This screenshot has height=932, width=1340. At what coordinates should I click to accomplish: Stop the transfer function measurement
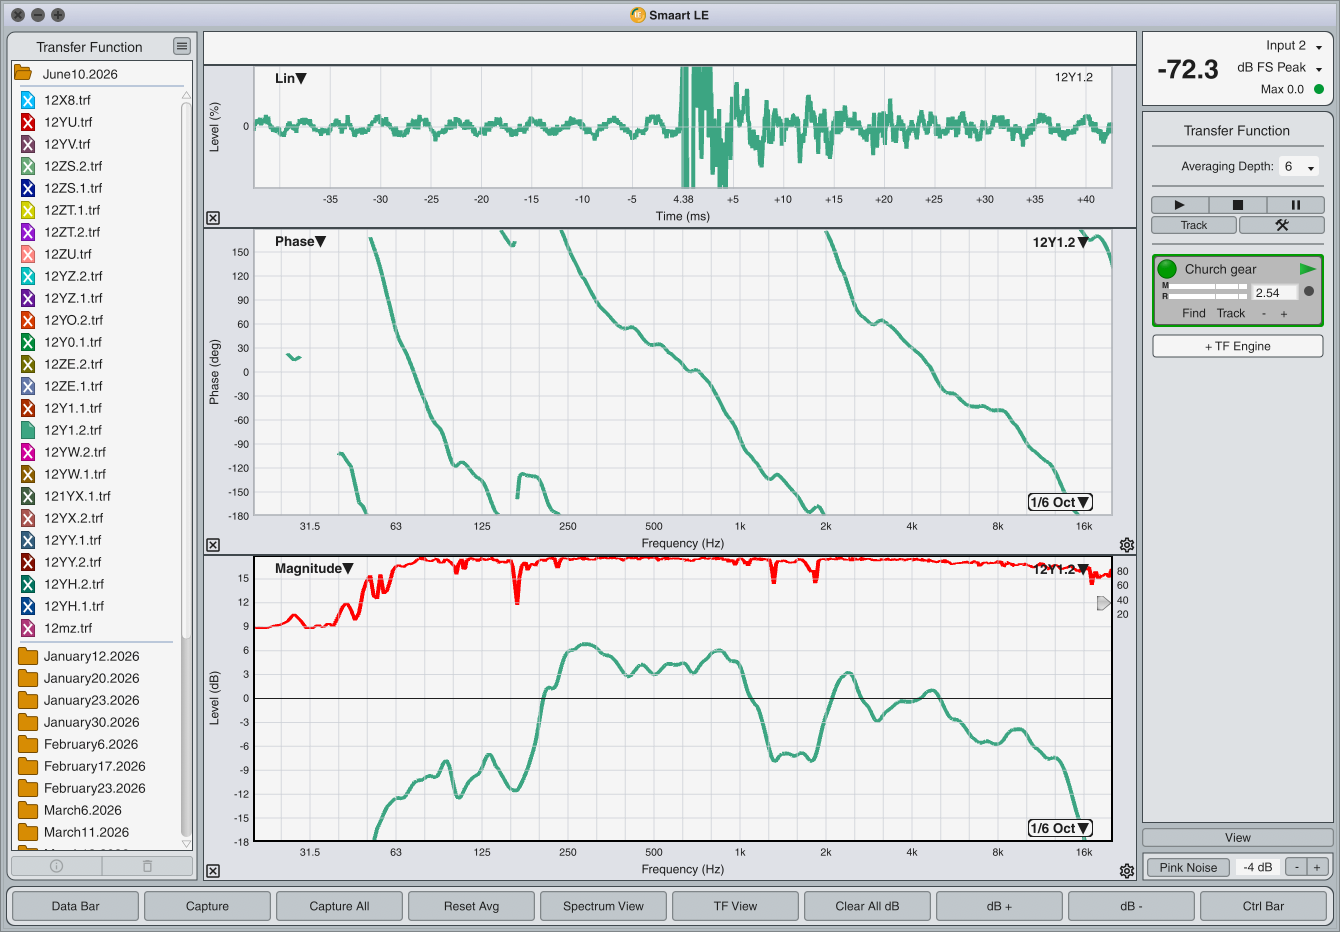coord(1237,205)
